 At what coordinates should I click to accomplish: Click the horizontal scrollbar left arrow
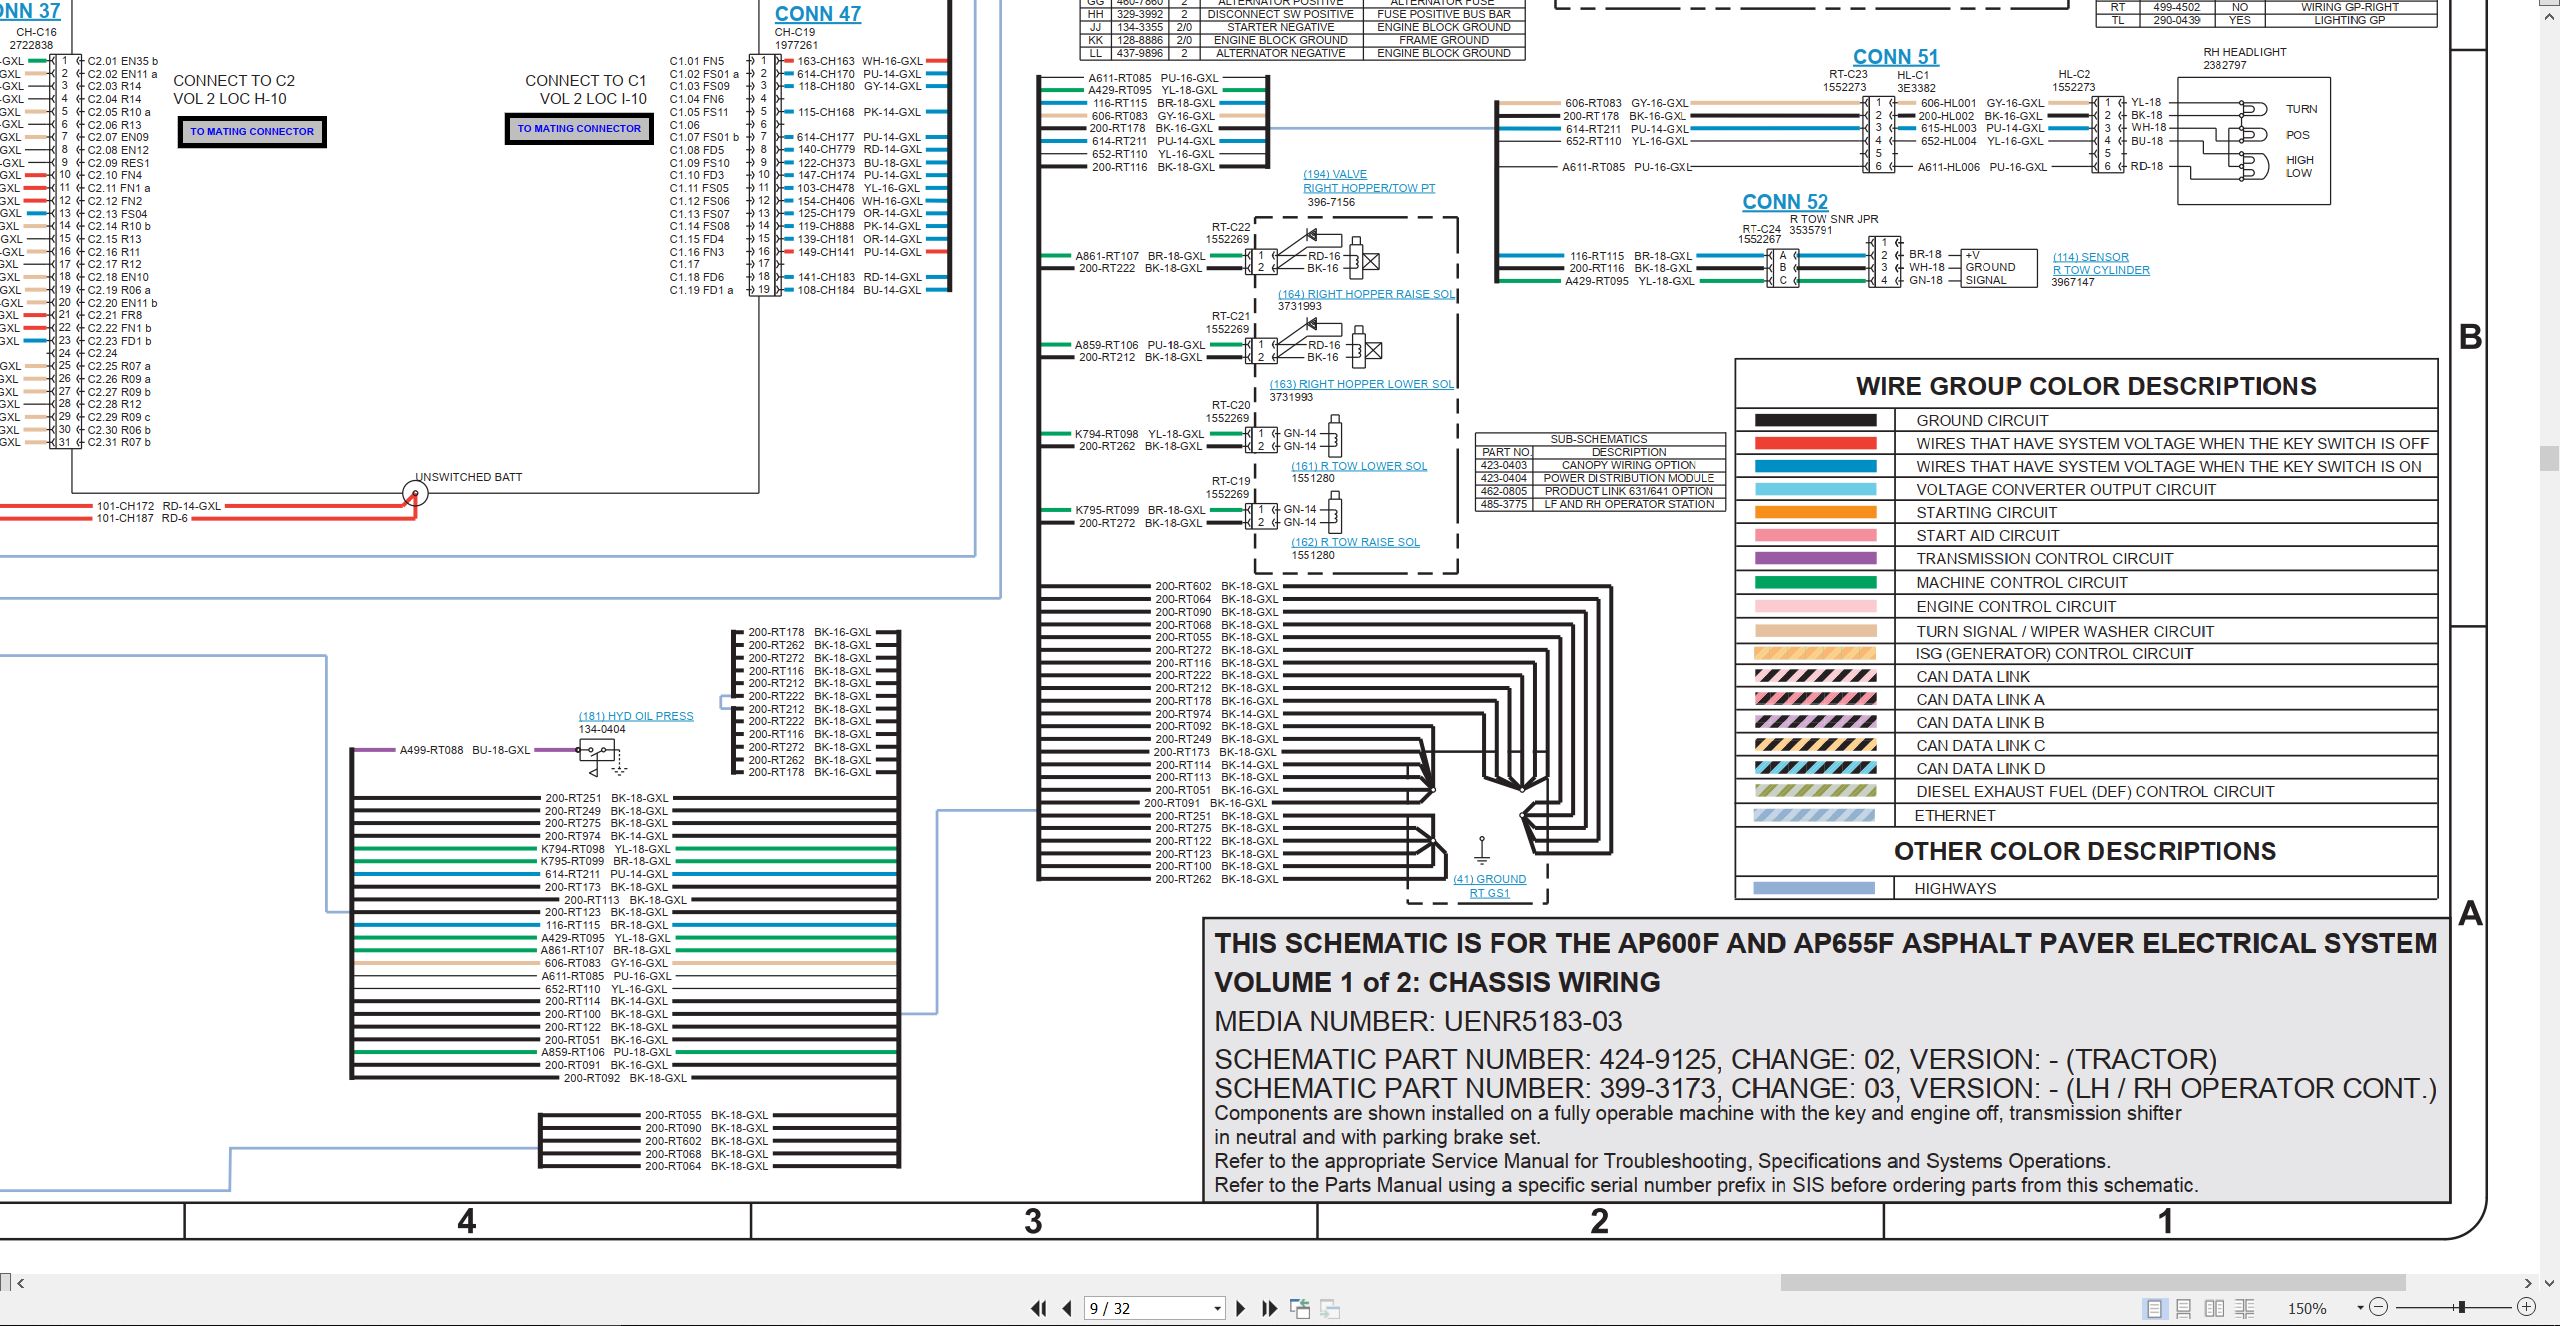click(x=20, y=1283)
